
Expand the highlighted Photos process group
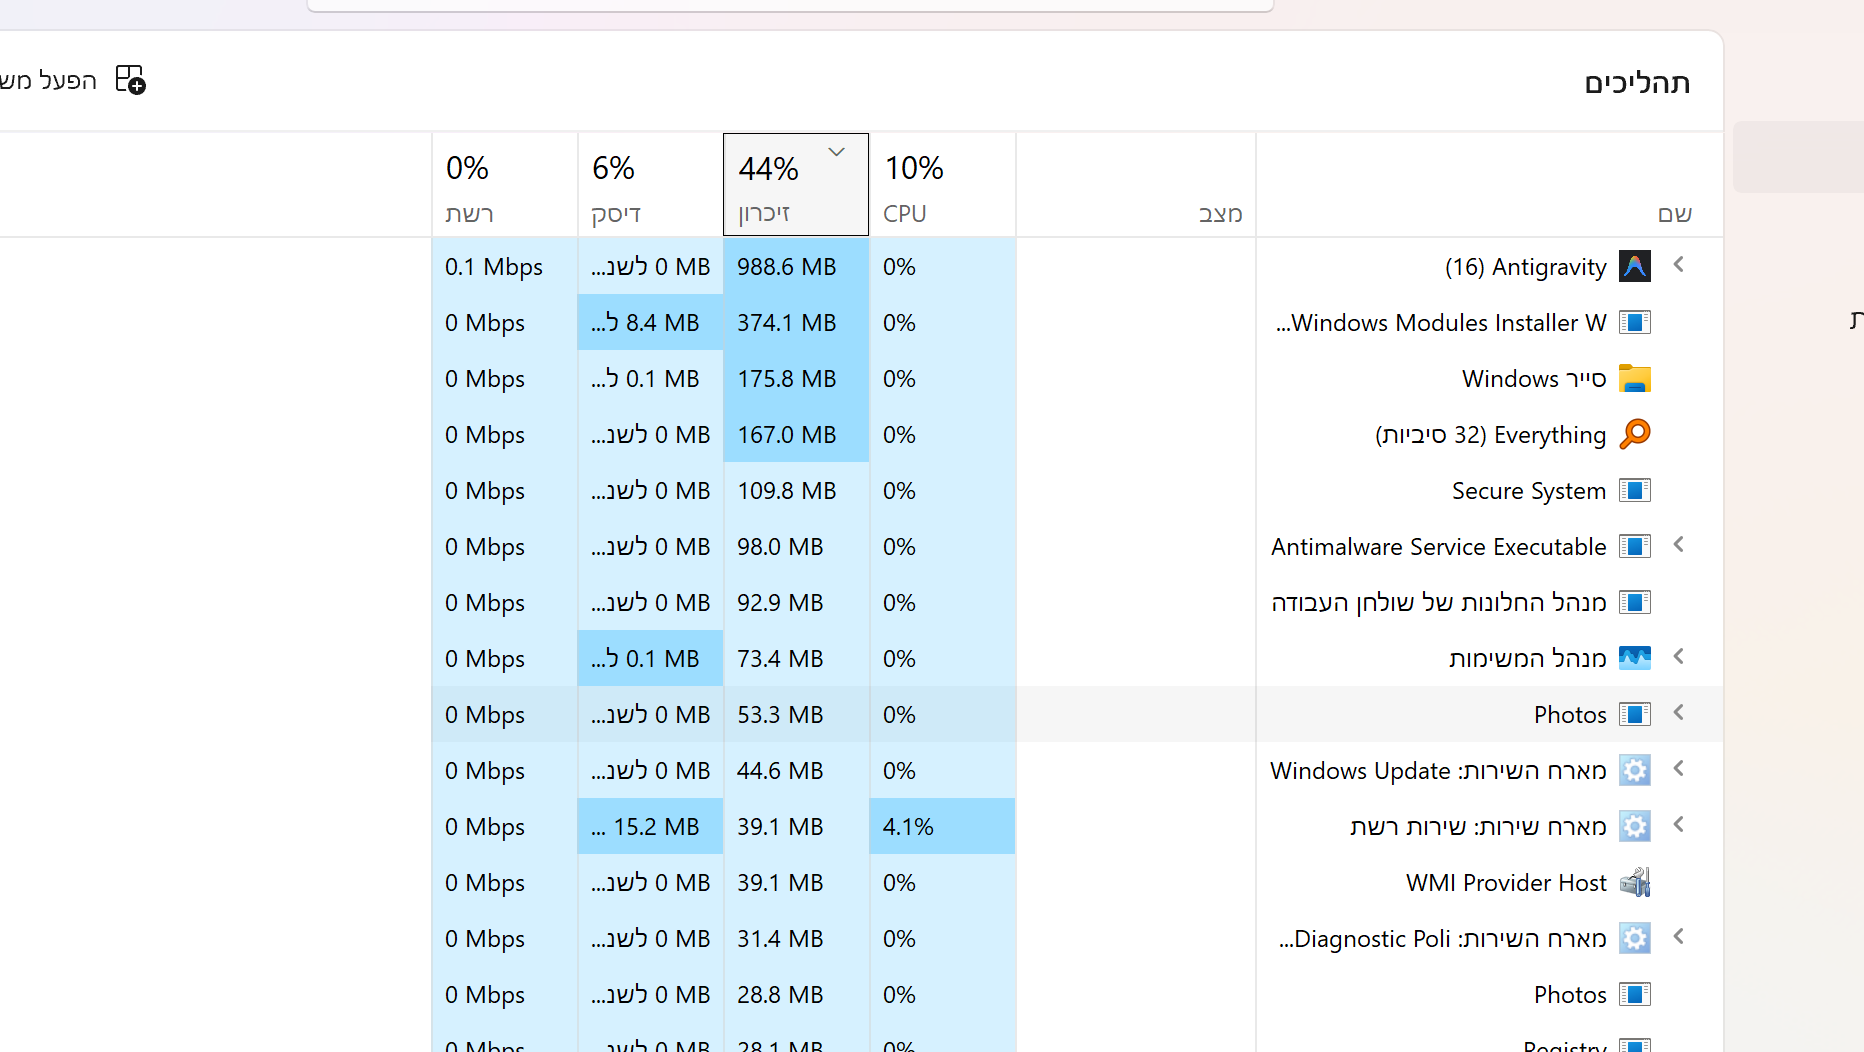click(x=1679, y=713)
